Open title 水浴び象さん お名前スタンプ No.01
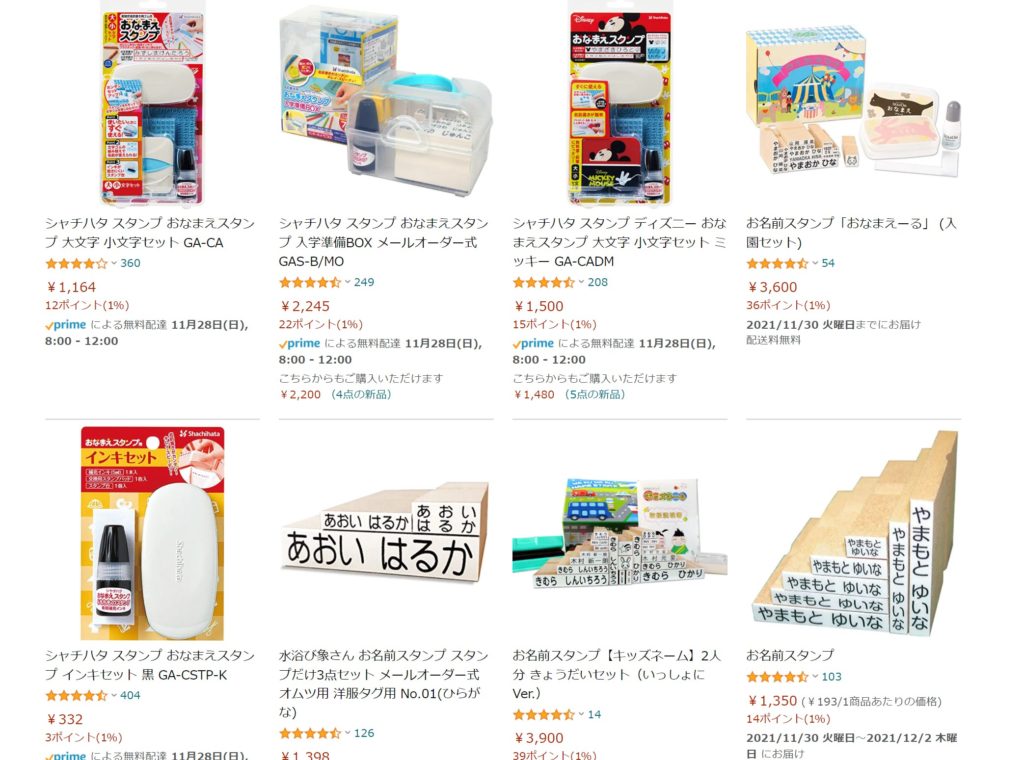 pyautogui.click(x=383, y=684)
